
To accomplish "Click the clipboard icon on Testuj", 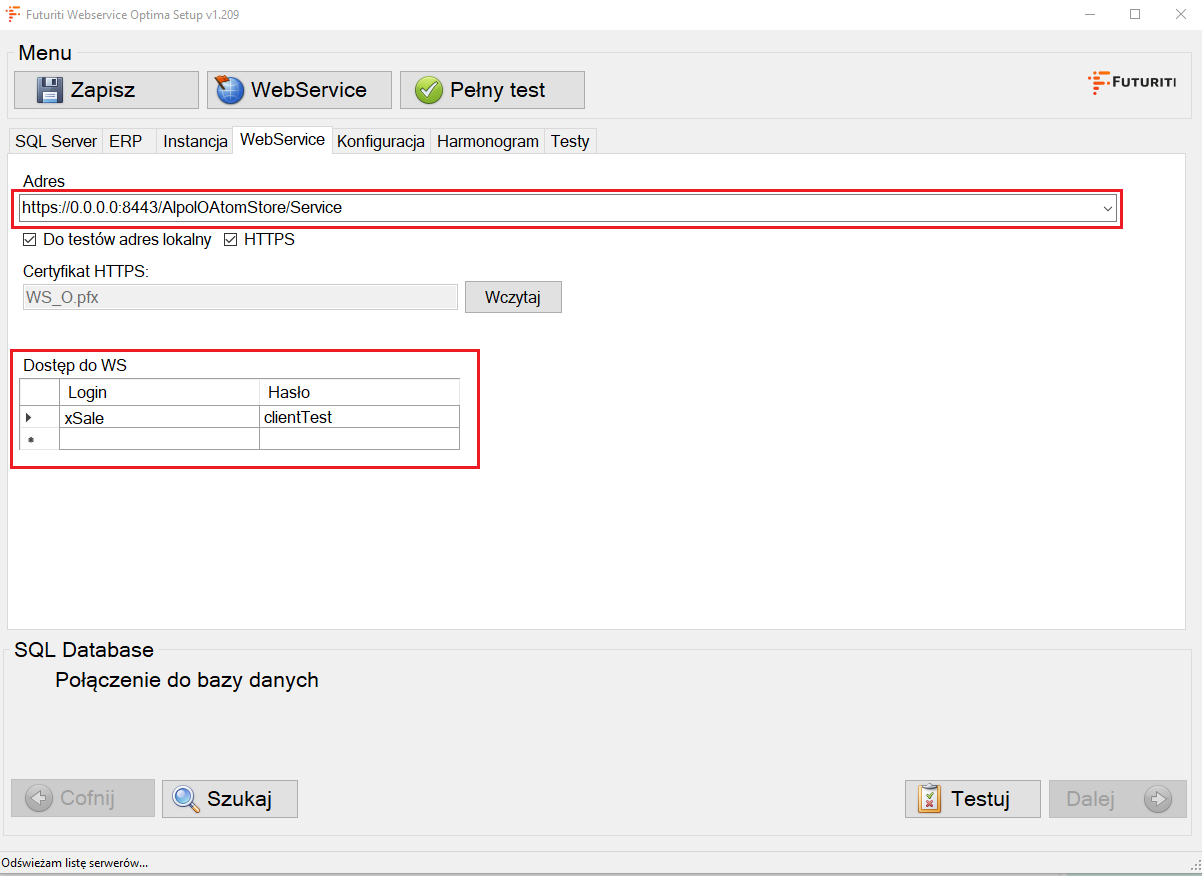I will (929, 799).
